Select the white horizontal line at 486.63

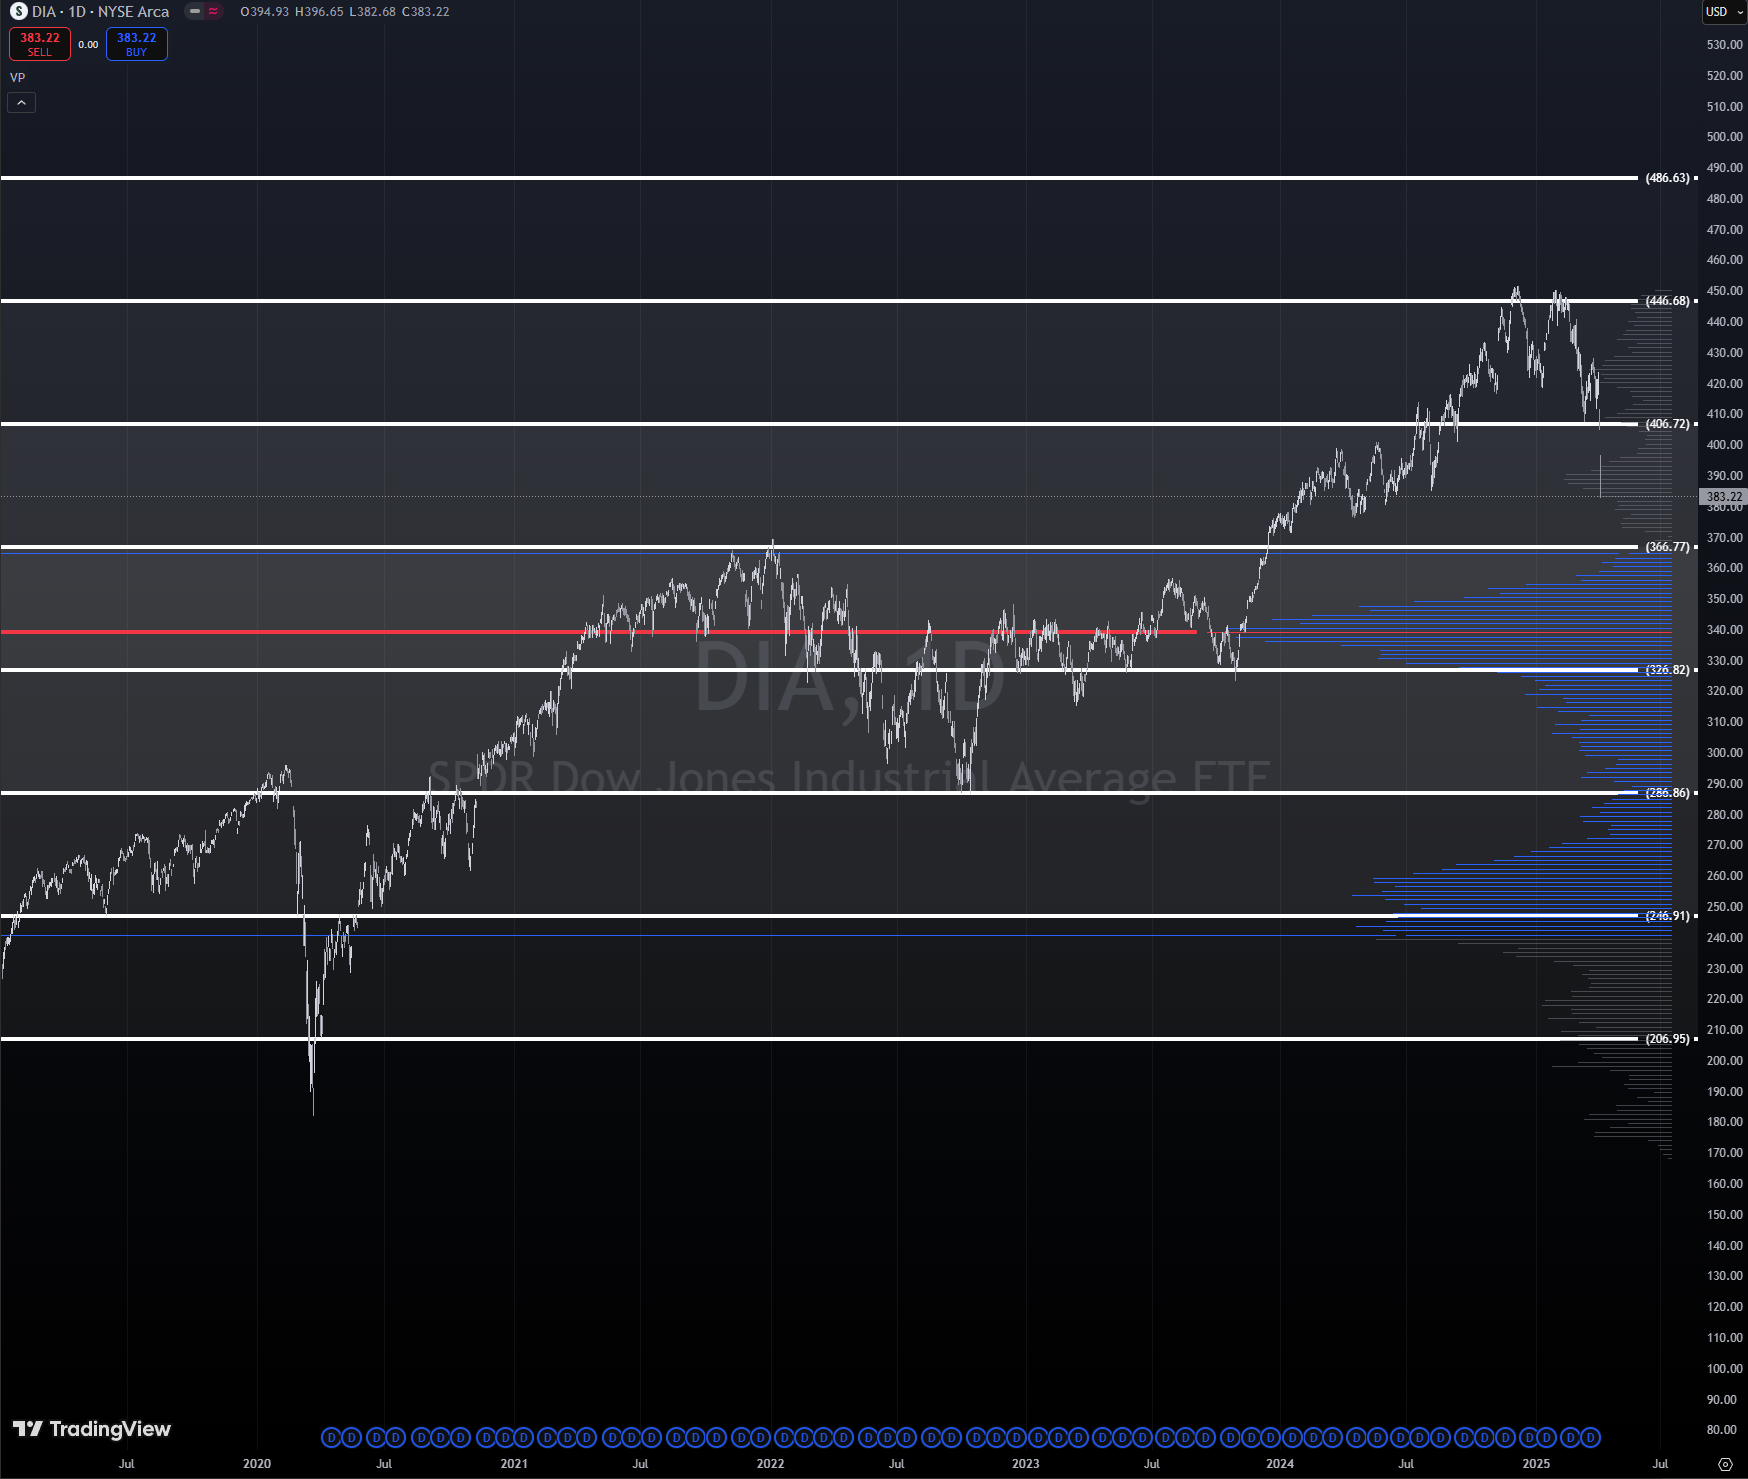tap(819, 178)
